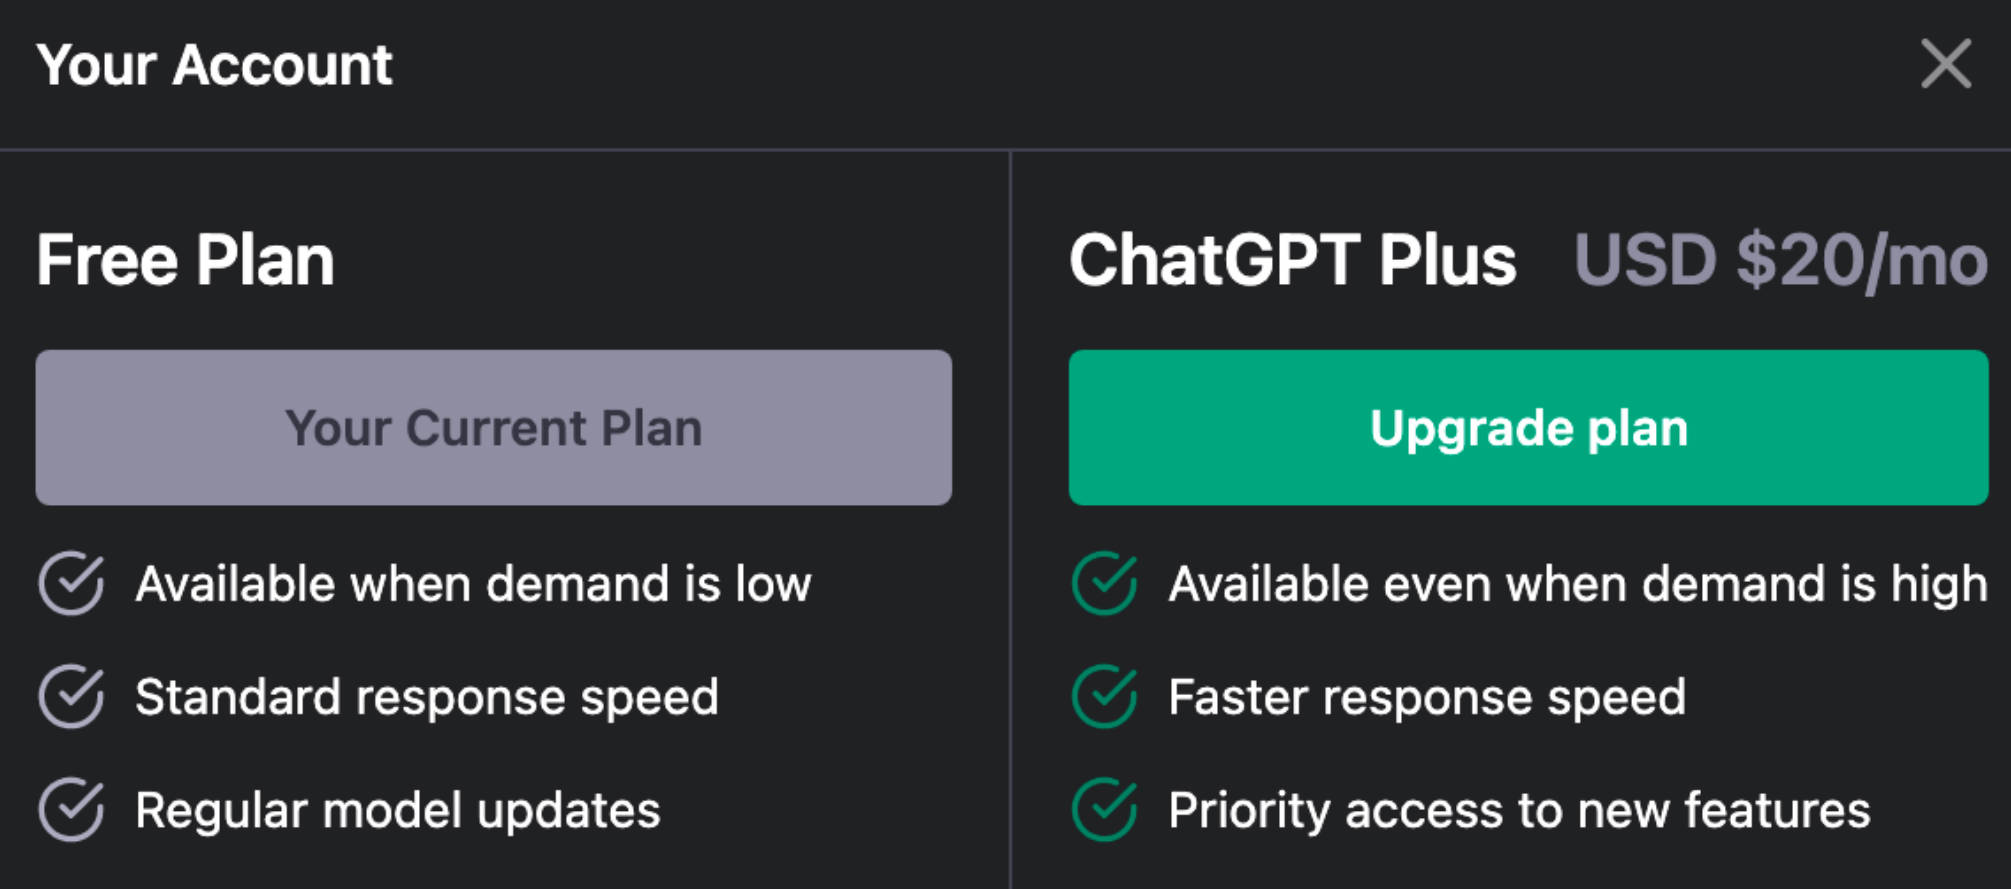Click the Faster response speed text
This screenshot has width=2011, height=889.
click(1427, 698)
